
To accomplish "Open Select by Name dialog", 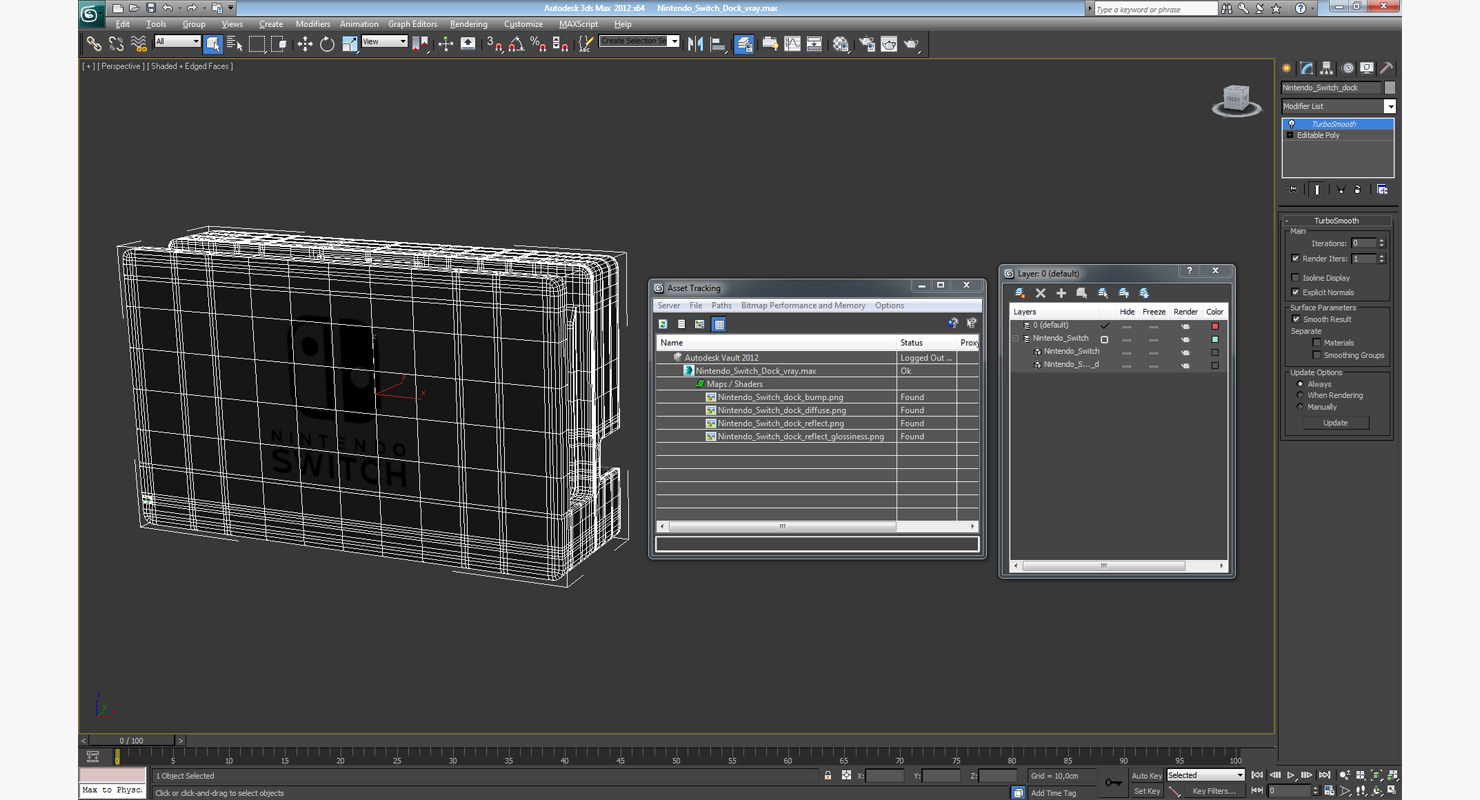I will click(x=235, y=44).
